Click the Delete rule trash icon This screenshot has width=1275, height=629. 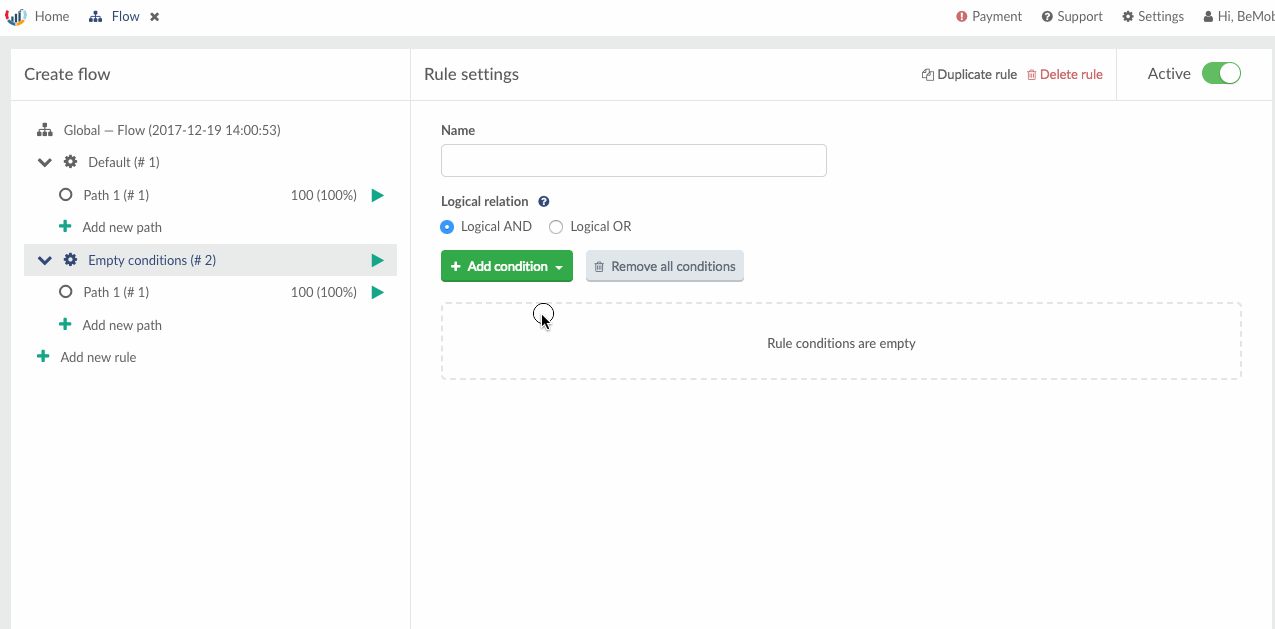pos(1032,74)
